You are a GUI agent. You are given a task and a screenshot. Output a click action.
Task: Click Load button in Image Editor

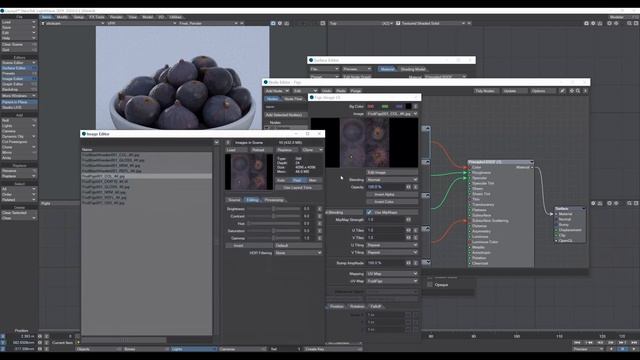click(x=236, y=150)
